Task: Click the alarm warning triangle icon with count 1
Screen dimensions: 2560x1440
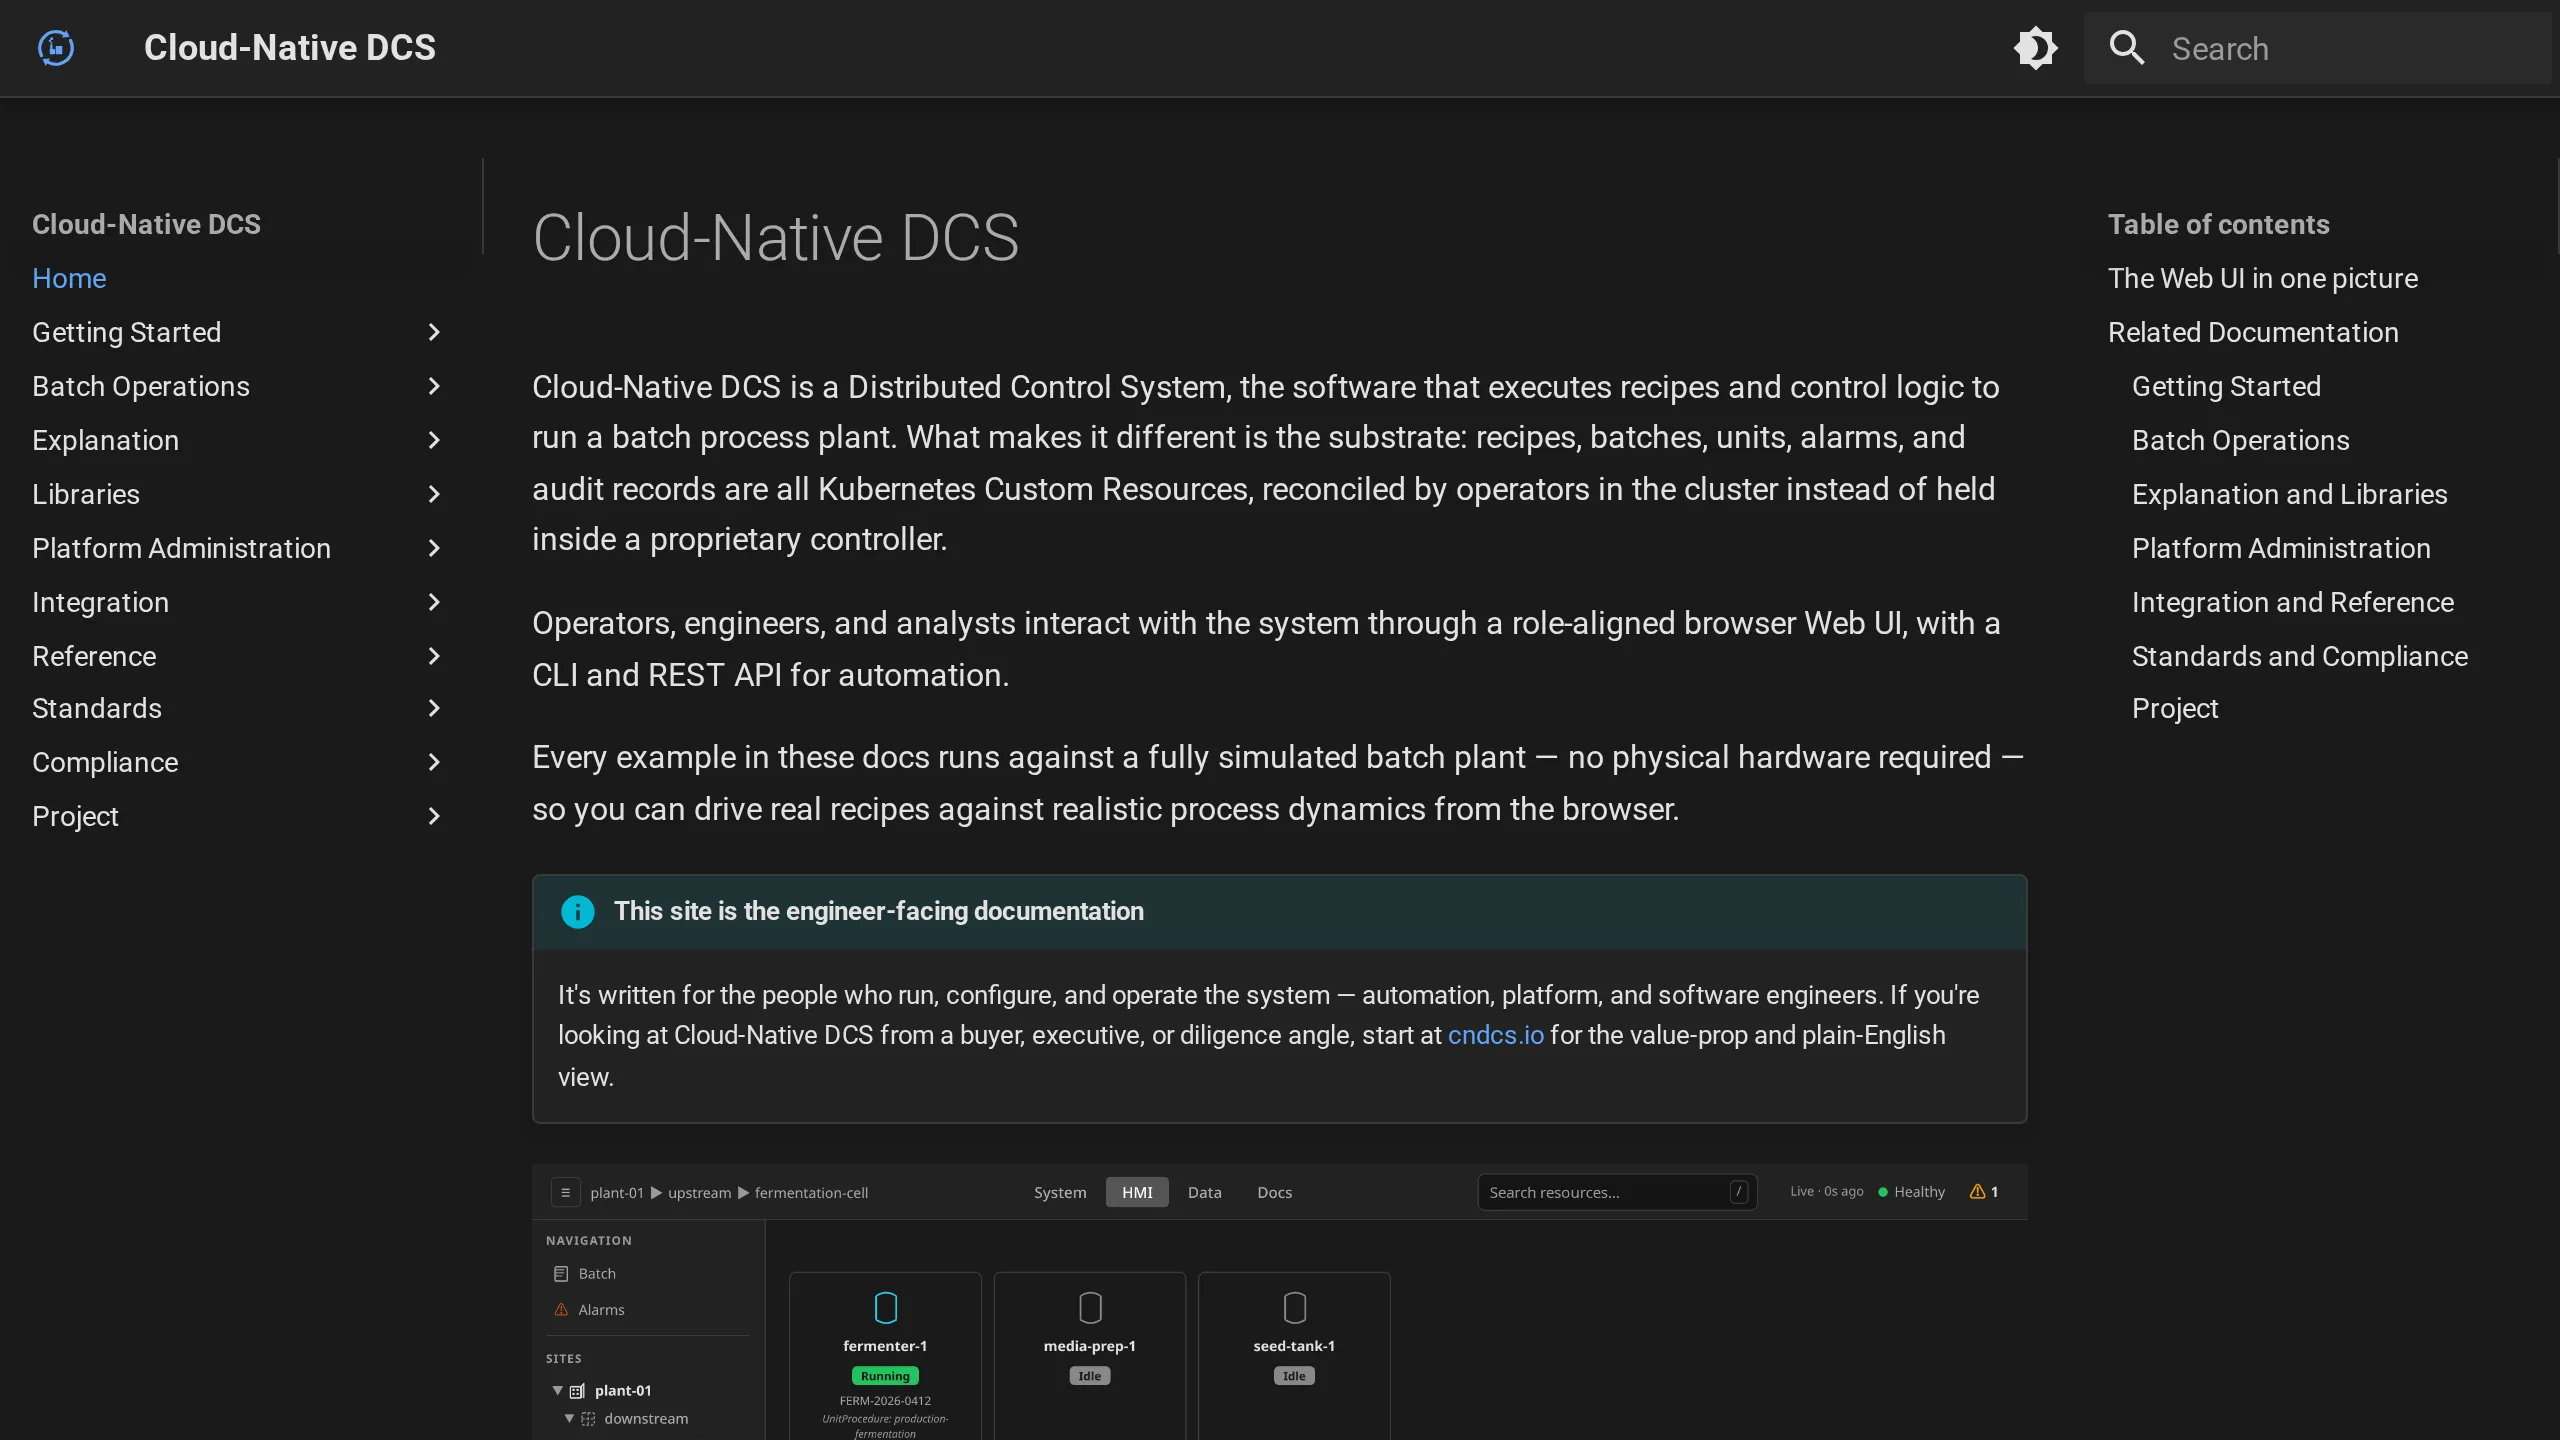Action: coord(1977,1191)
